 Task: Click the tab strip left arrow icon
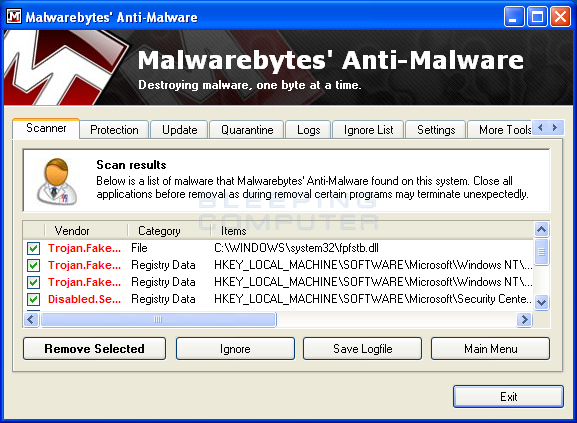pos(540,128)
